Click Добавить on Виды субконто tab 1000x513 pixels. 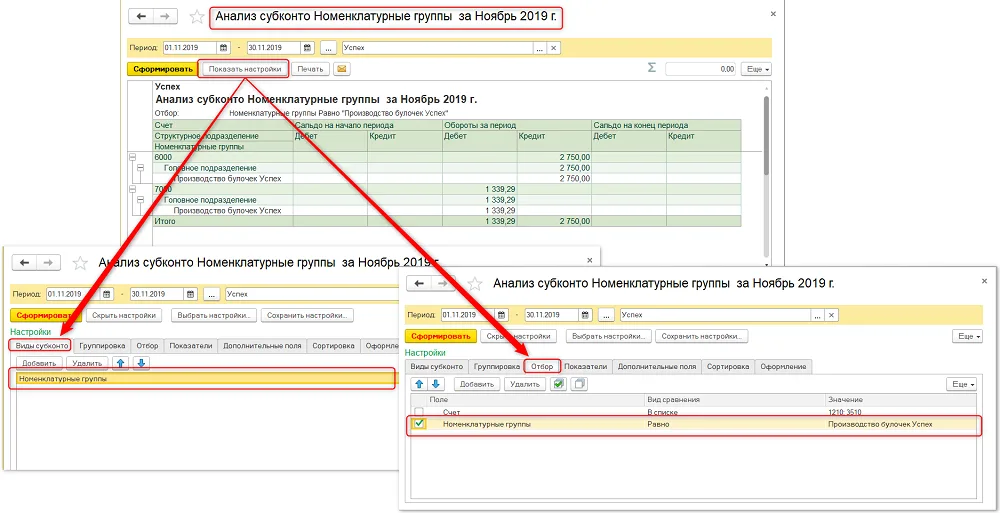(x=40, y=363)
